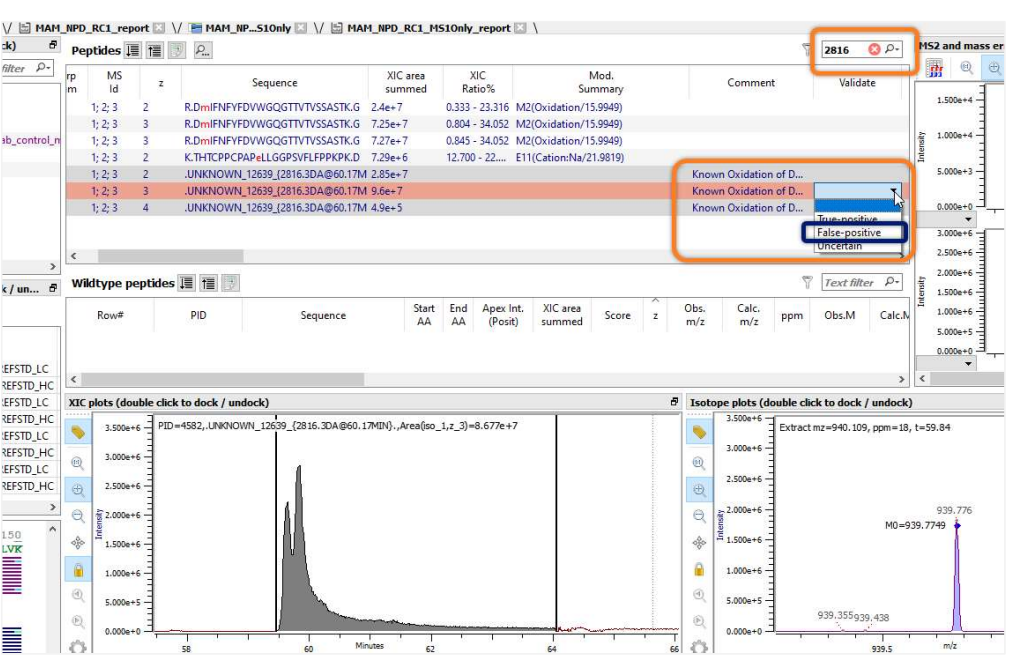
Task: Open XIC plot settings gear
Action: point(78,646)
